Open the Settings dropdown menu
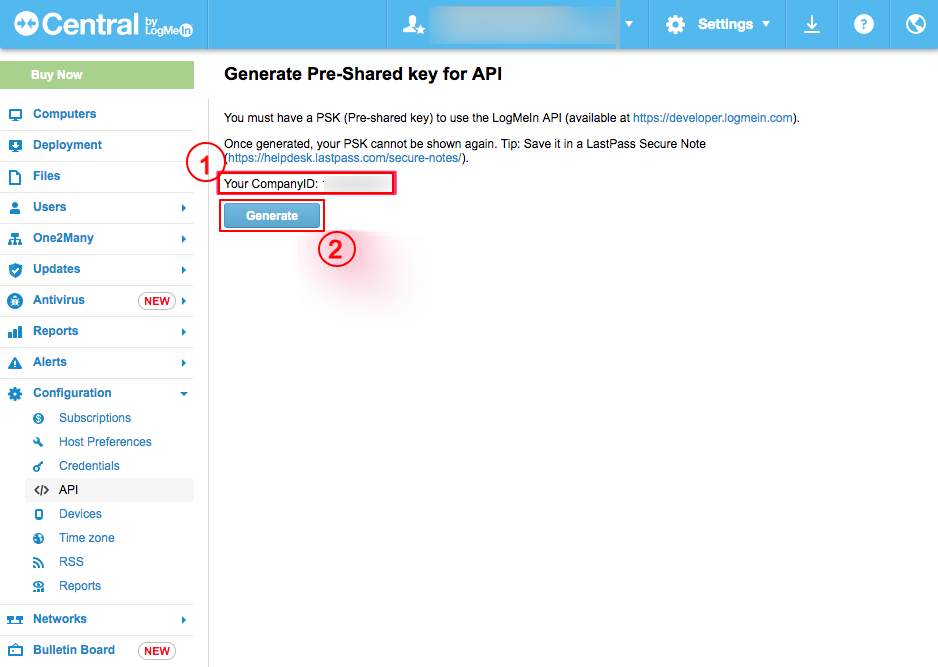 (717, 25)
